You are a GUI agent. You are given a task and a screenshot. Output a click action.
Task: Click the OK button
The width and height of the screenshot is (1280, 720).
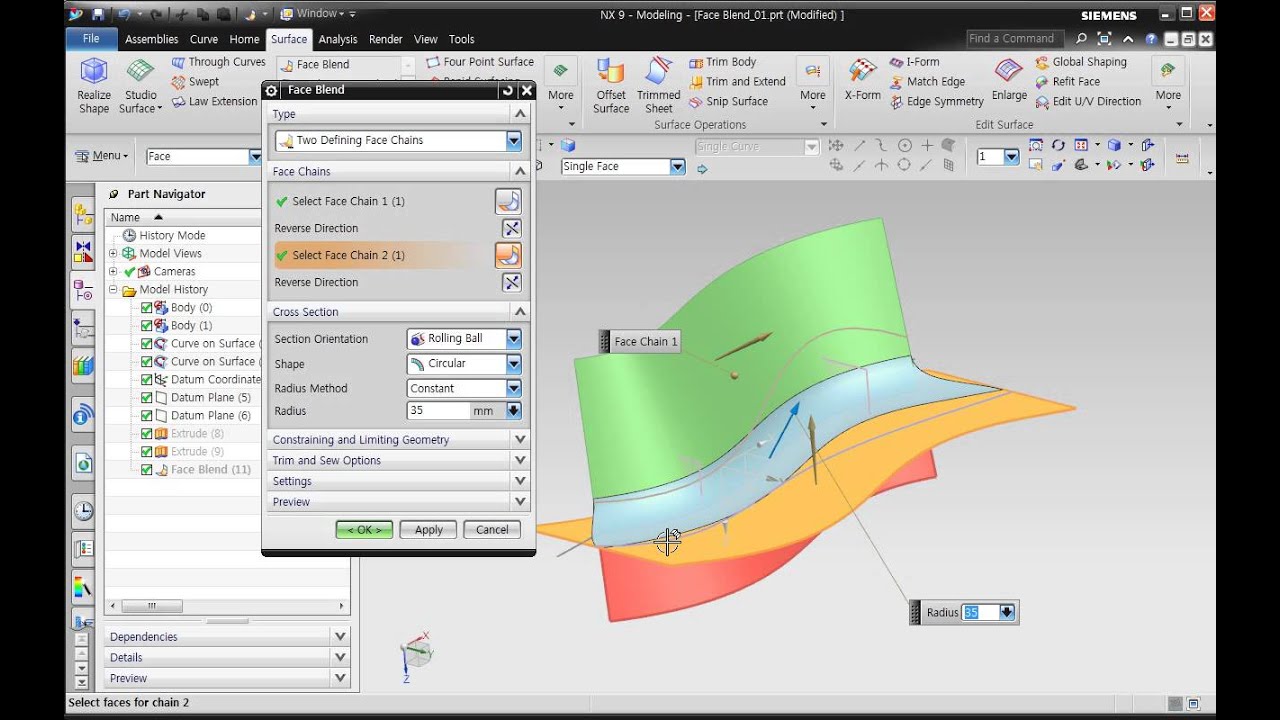point(364,530)
